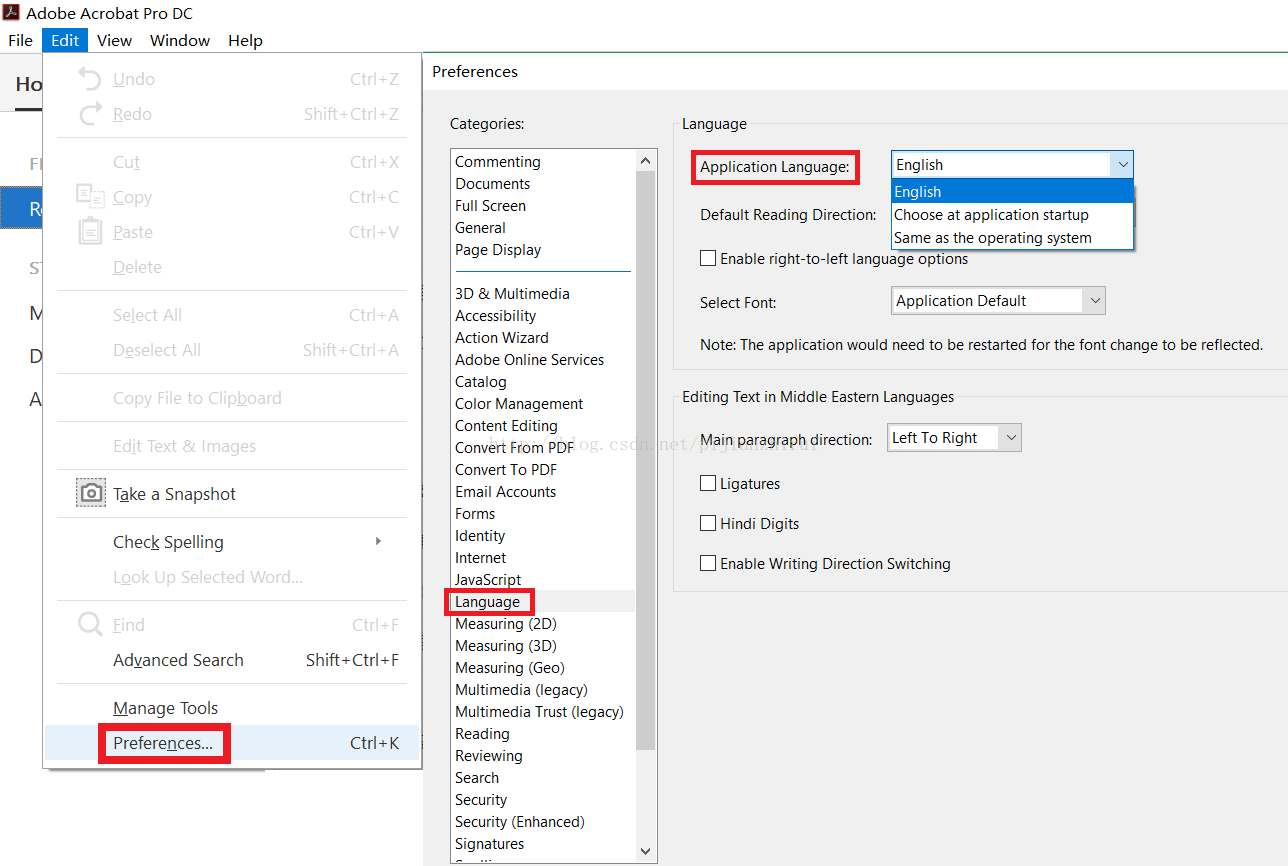Open the View menu
The height and width of the screenshot is (866, 1288).
tap(113, 40)
